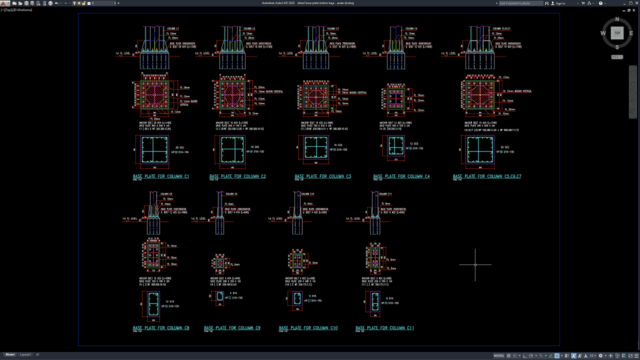640x360 pixels.
Task: Click the BASE PLATE FOR COLUMN C11 title
Action: (384, 328)
